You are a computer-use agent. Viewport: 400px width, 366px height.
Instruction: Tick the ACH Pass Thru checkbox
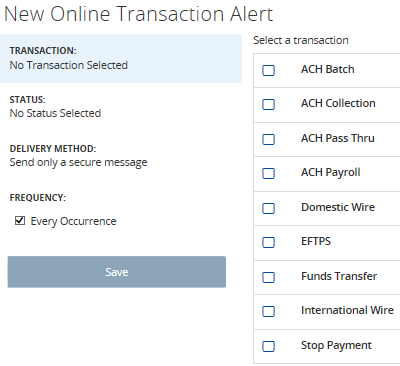[x=268, y=139]
